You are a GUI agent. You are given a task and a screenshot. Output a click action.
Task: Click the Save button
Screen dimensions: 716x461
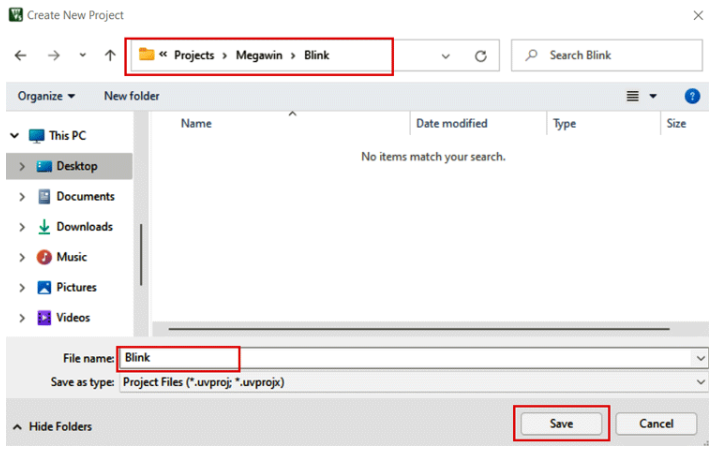(561, 424)
